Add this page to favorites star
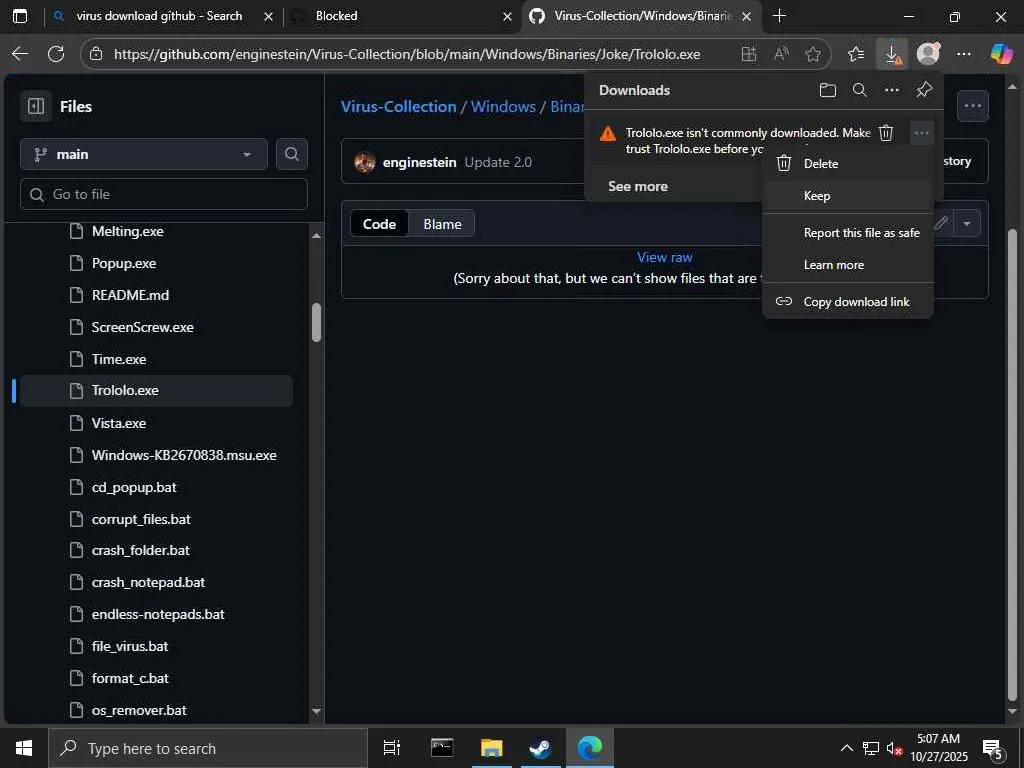The image size is (1024, 768). (812, 54)
